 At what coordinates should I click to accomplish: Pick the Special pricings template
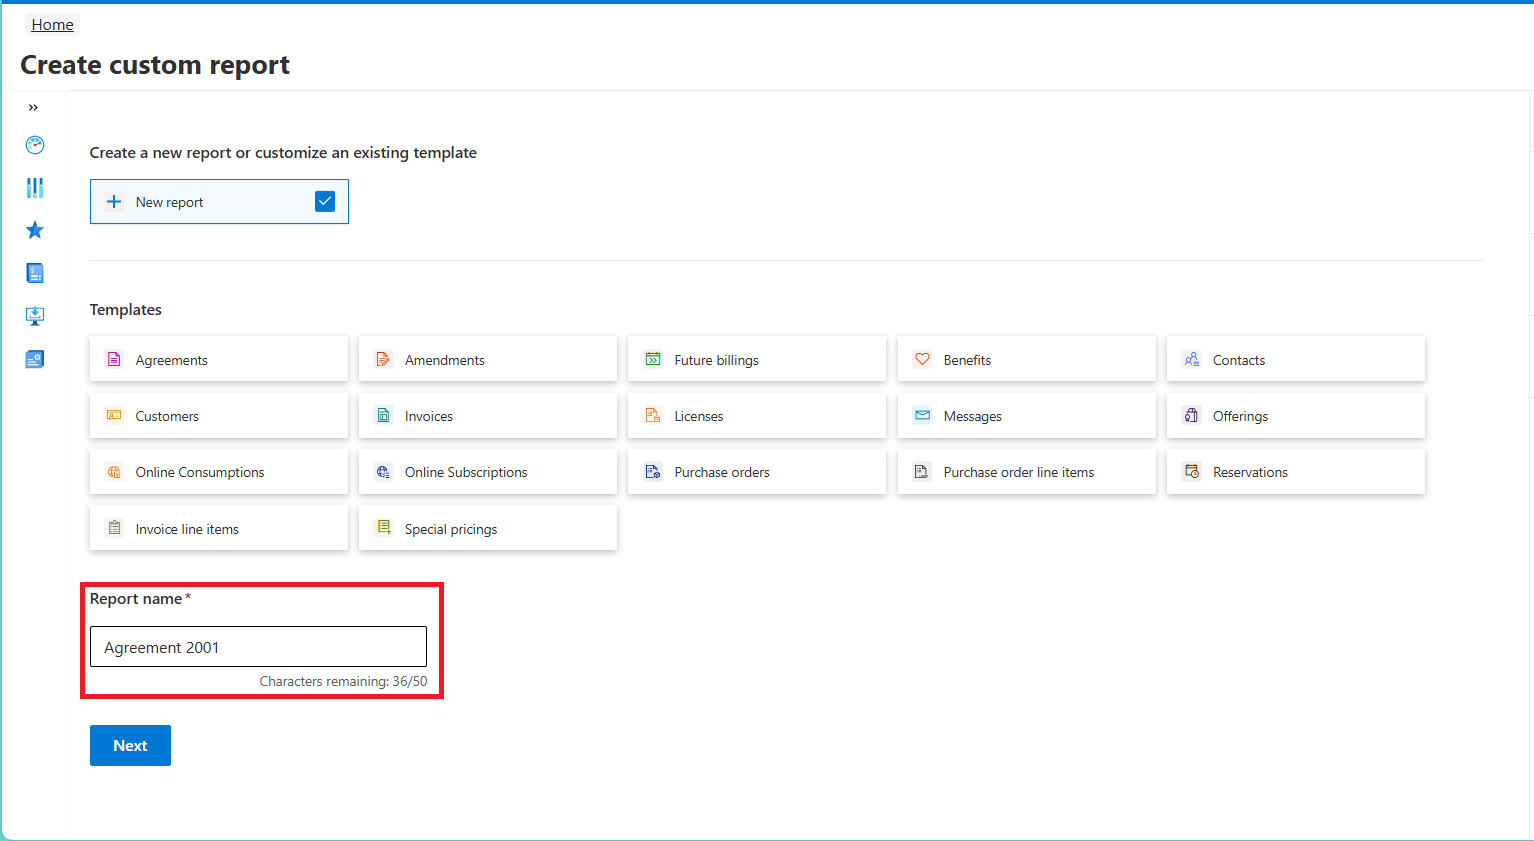[x=488, y=528]
